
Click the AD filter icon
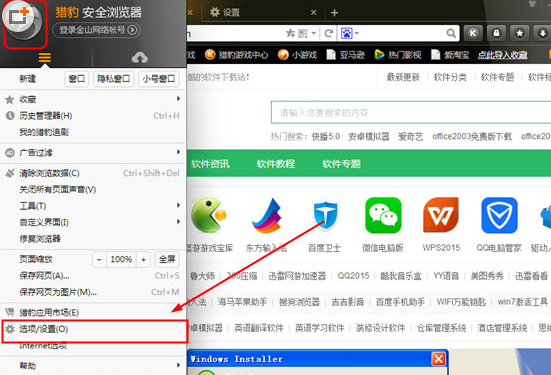pyautogui.click(x=10, y=153)
